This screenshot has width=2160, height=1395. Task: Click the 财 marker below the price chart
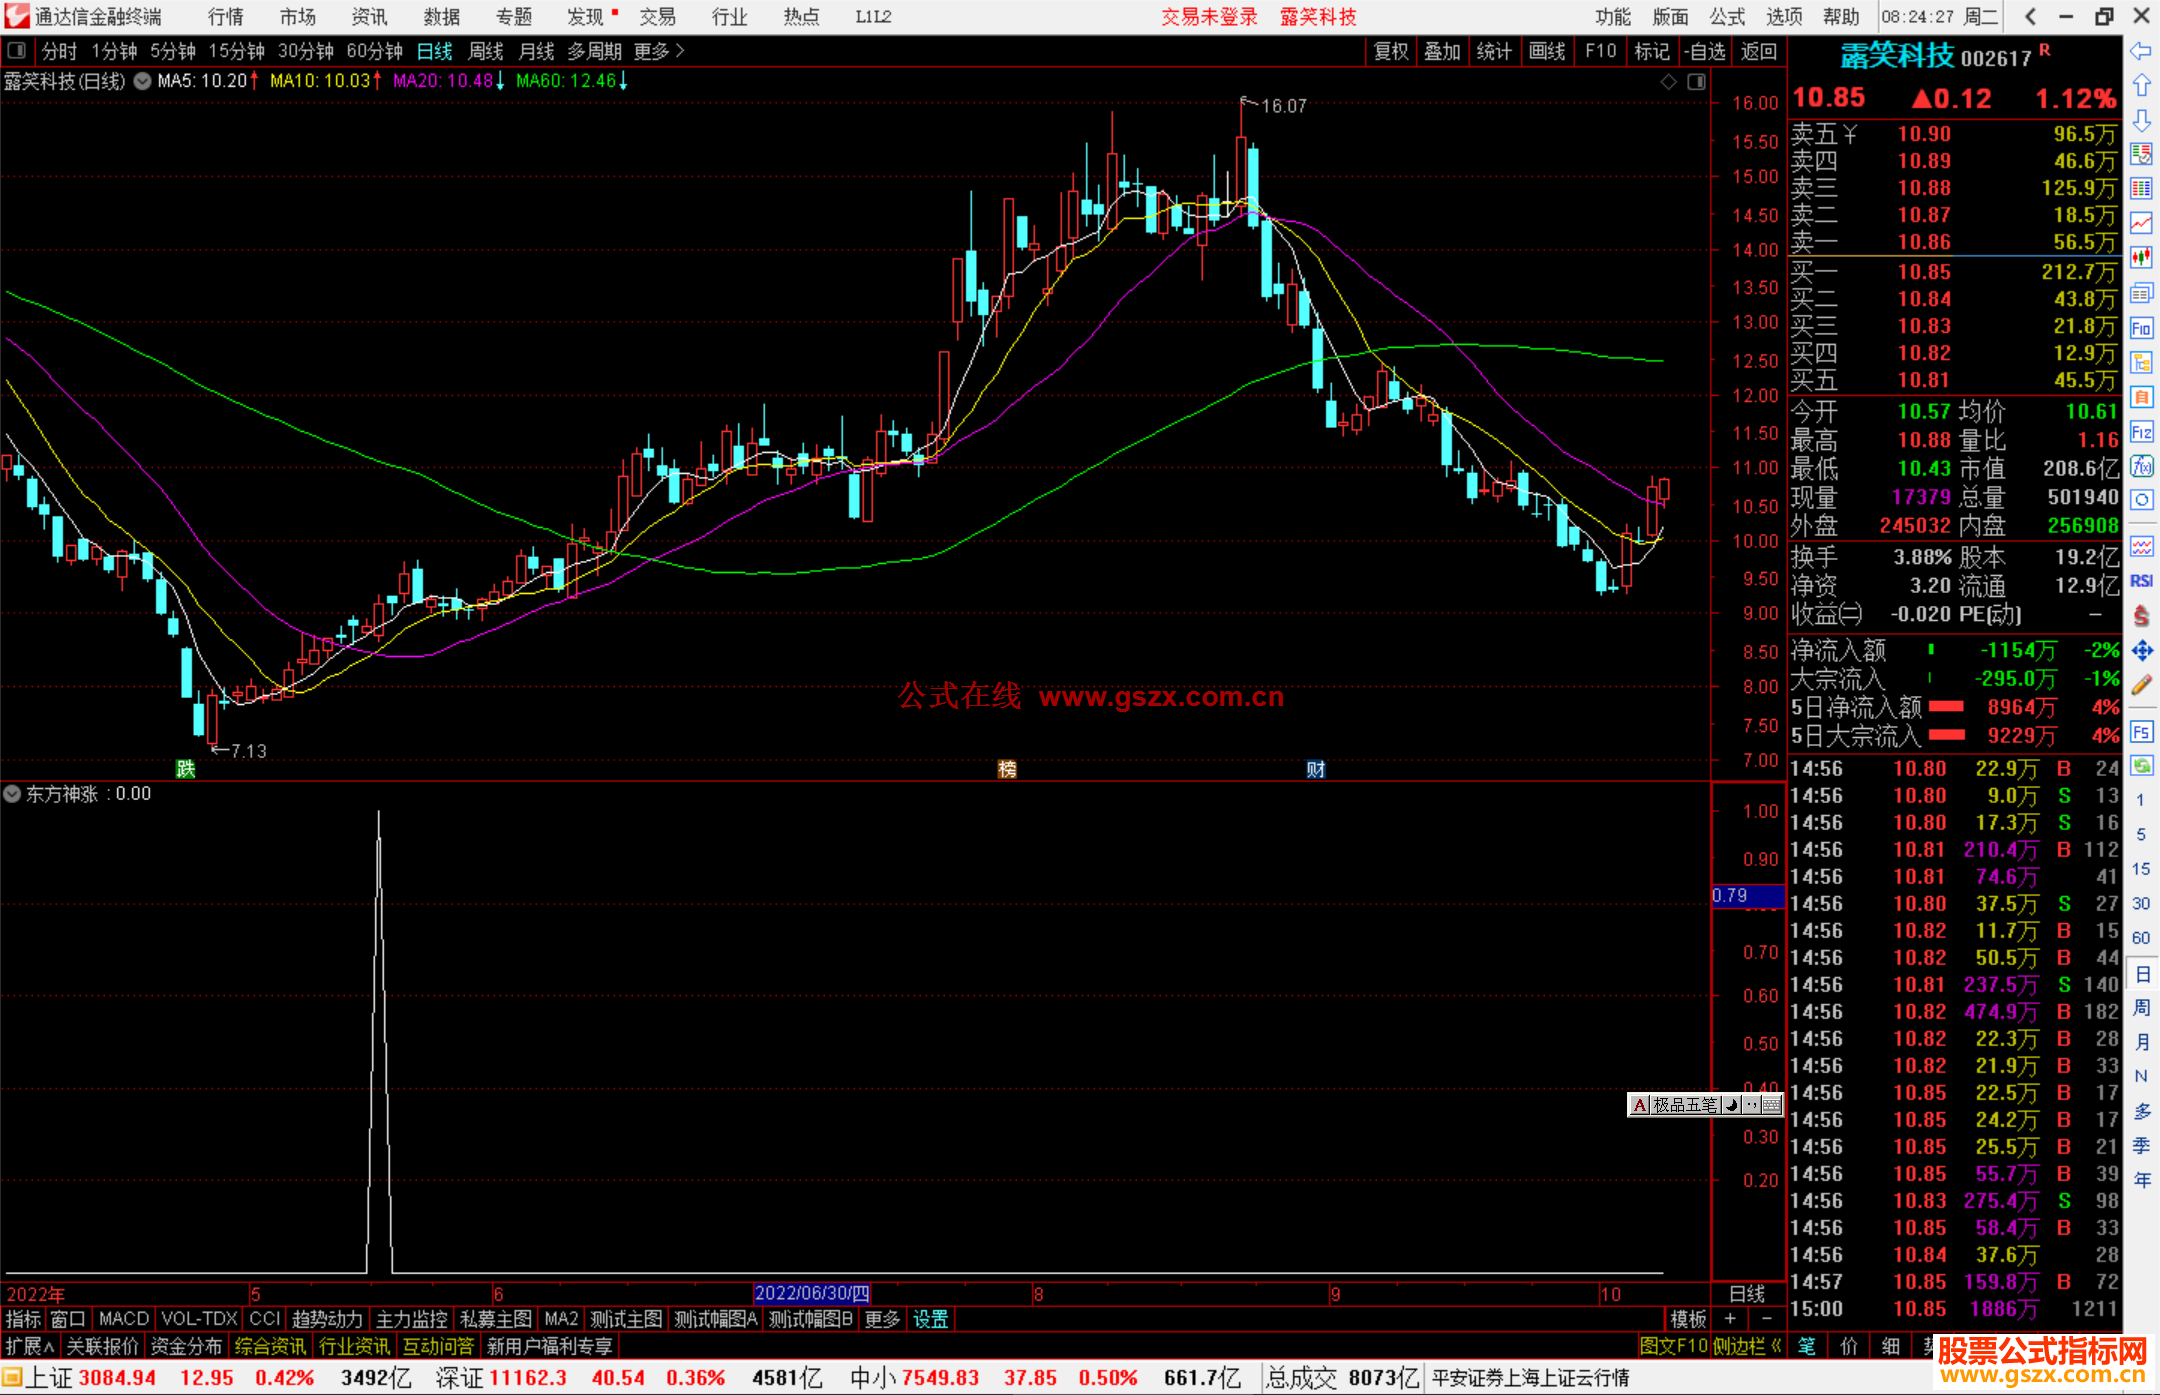[x=1316, y=769]
